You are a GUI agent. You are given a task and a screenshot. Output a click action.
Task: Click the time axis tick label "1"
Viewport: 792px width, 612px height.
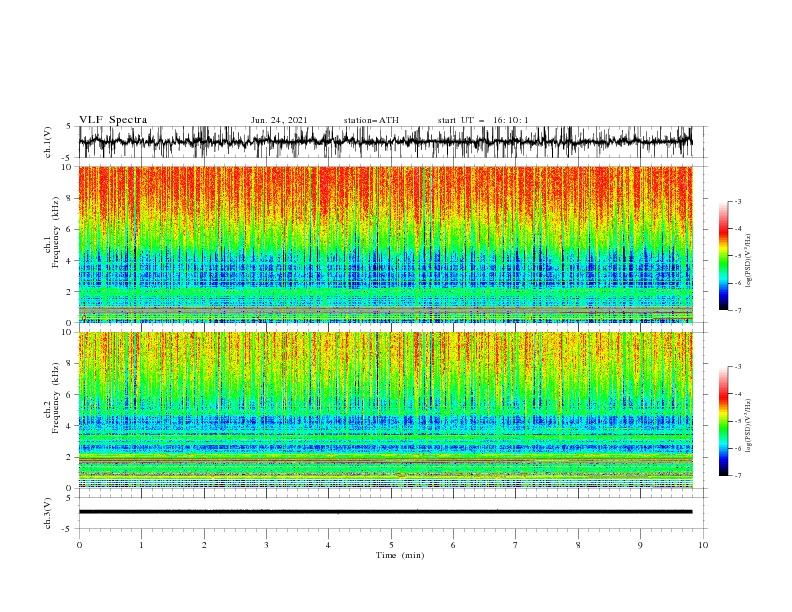click(x=141, y=545)
